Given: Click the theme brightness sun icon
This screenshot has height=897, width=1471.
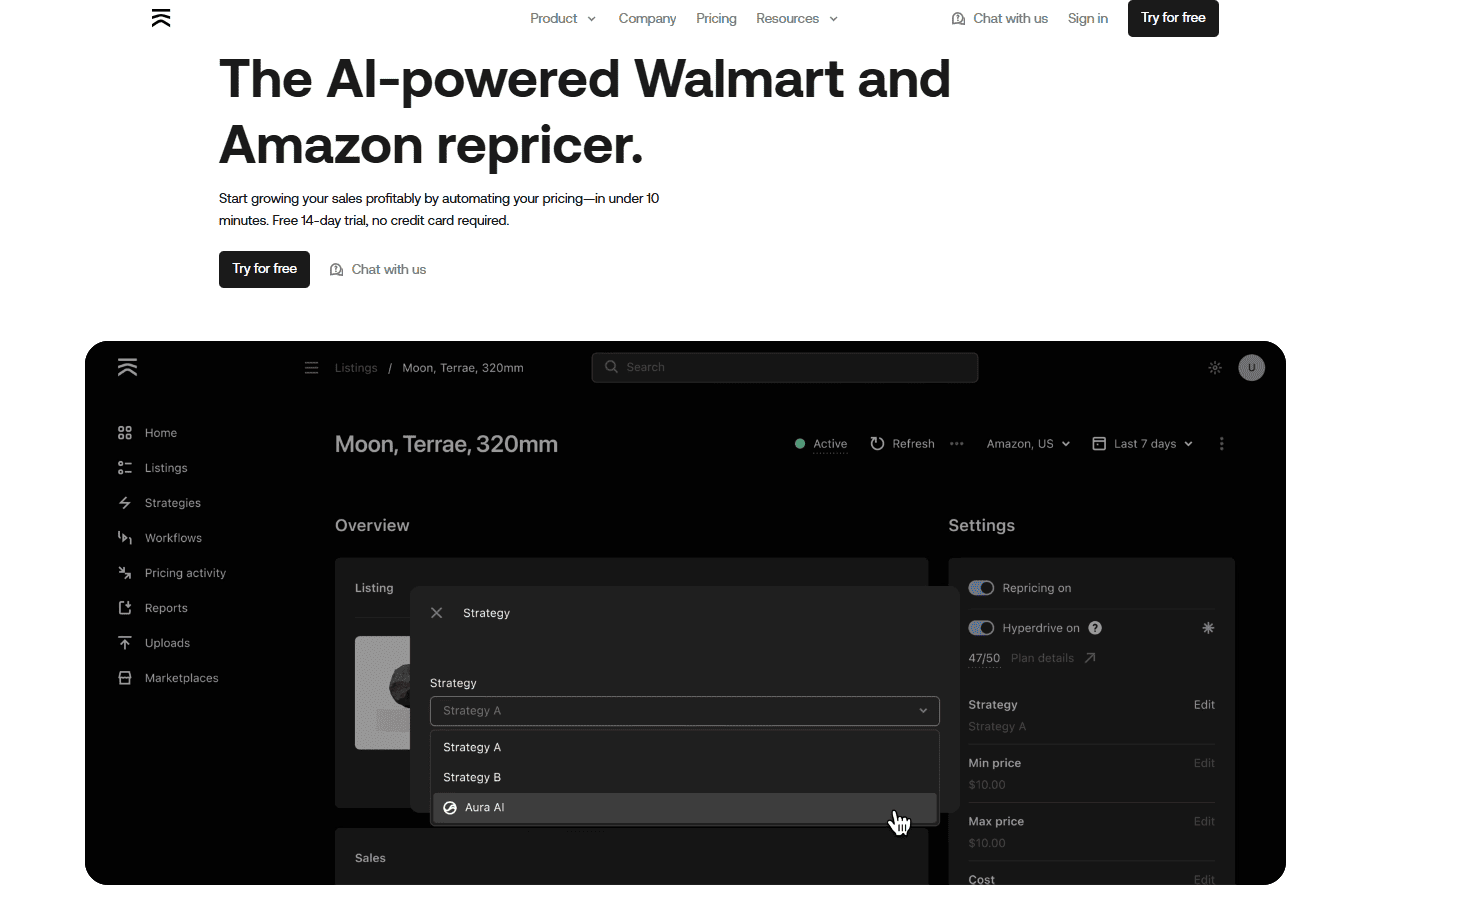Looking at the screenshot, I should point(1215,368).
